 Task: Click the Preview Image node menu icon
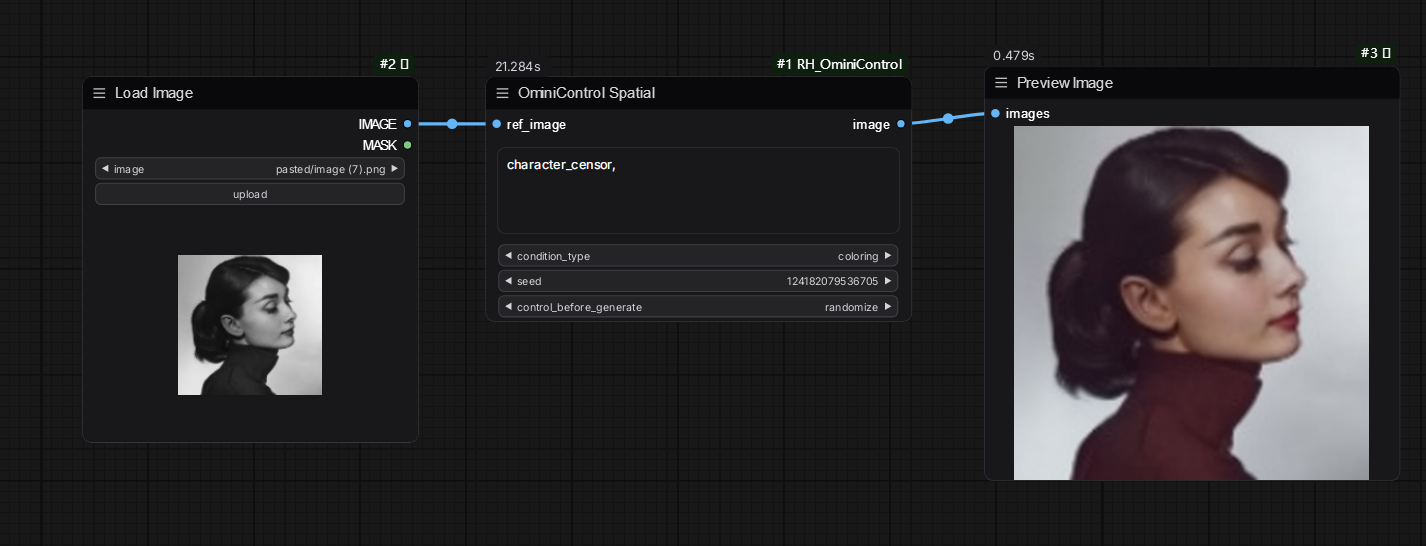tap(1001, 83)
